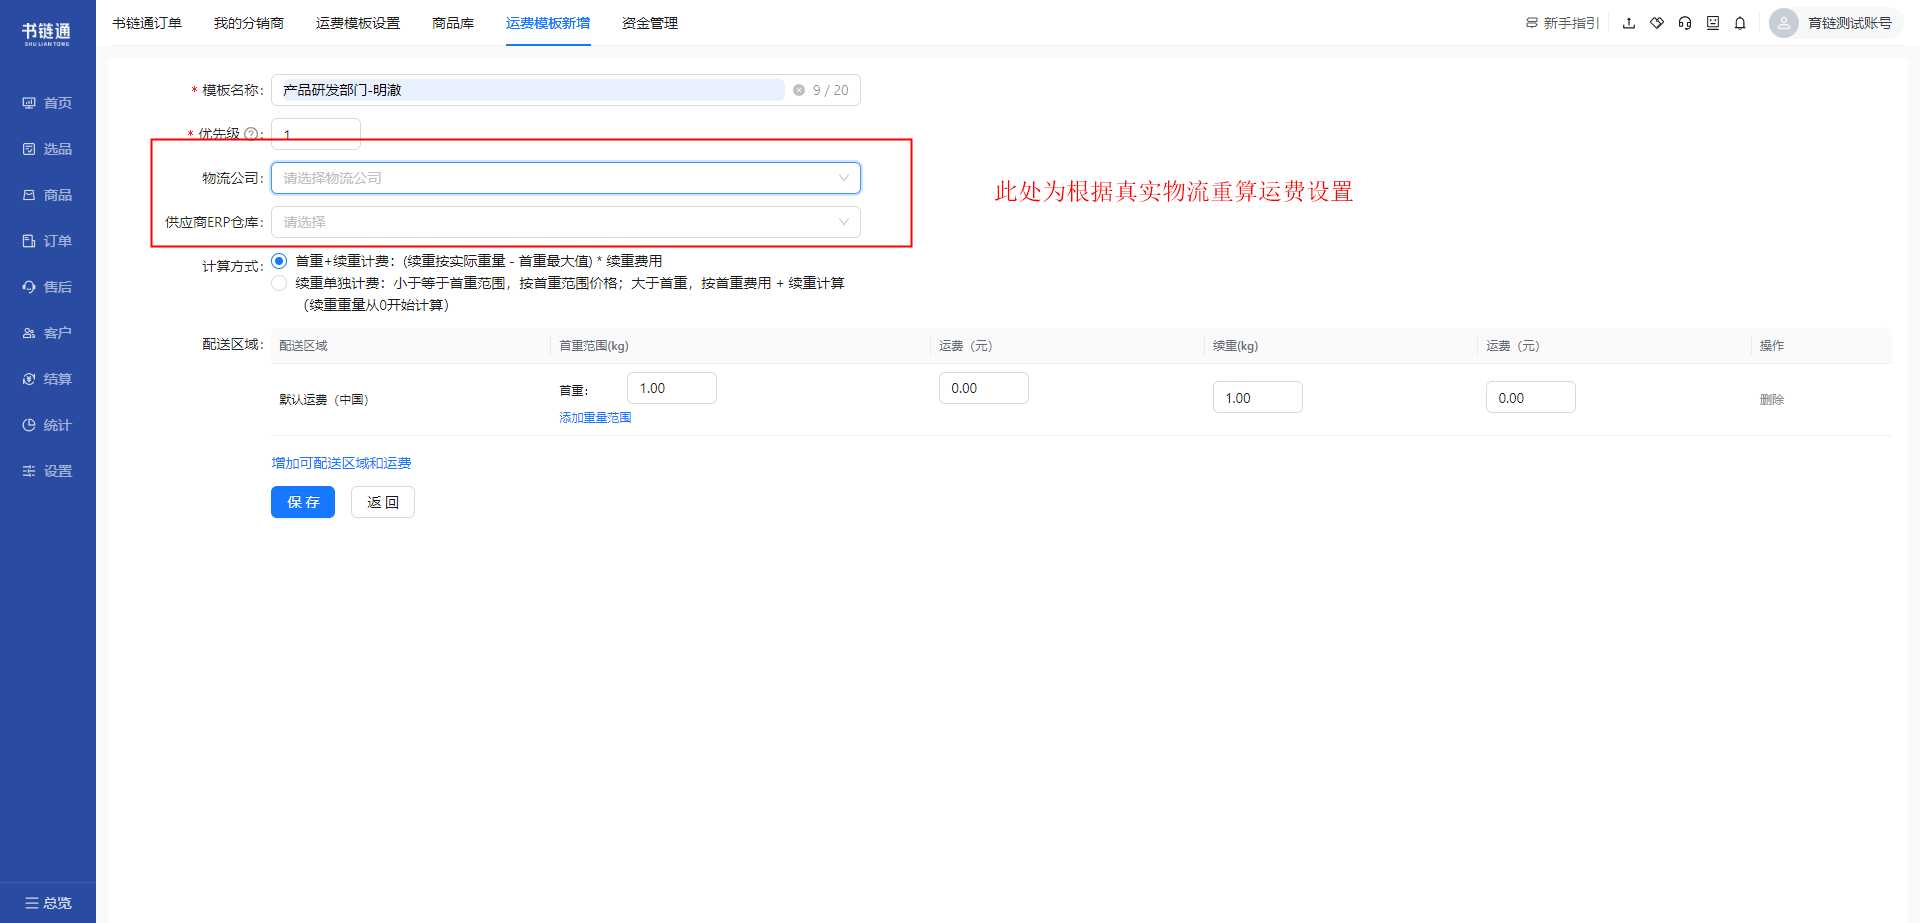Open customer service headset icon
Viewport: 1920px width, 923px height.
pos(1685,23)
